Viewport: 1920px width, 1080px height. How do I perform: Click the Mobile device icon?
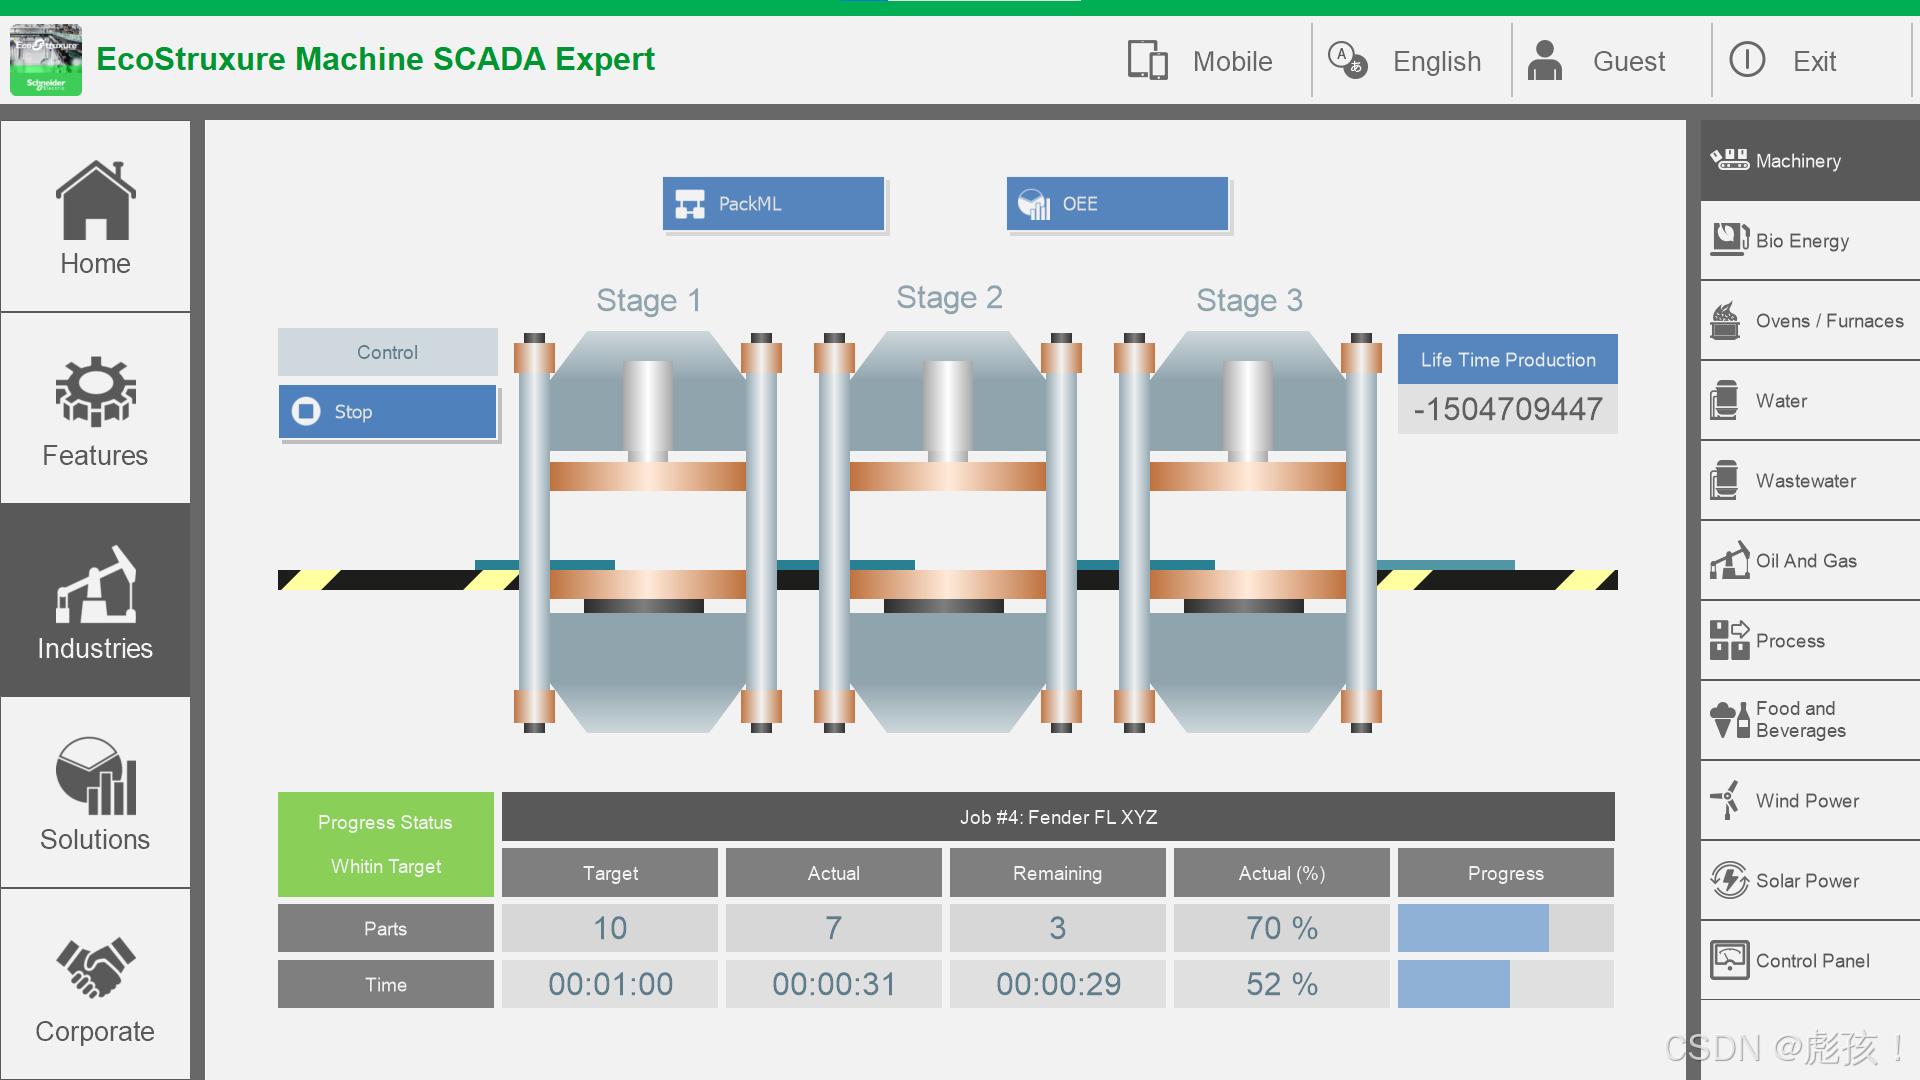pos(1148,60)
